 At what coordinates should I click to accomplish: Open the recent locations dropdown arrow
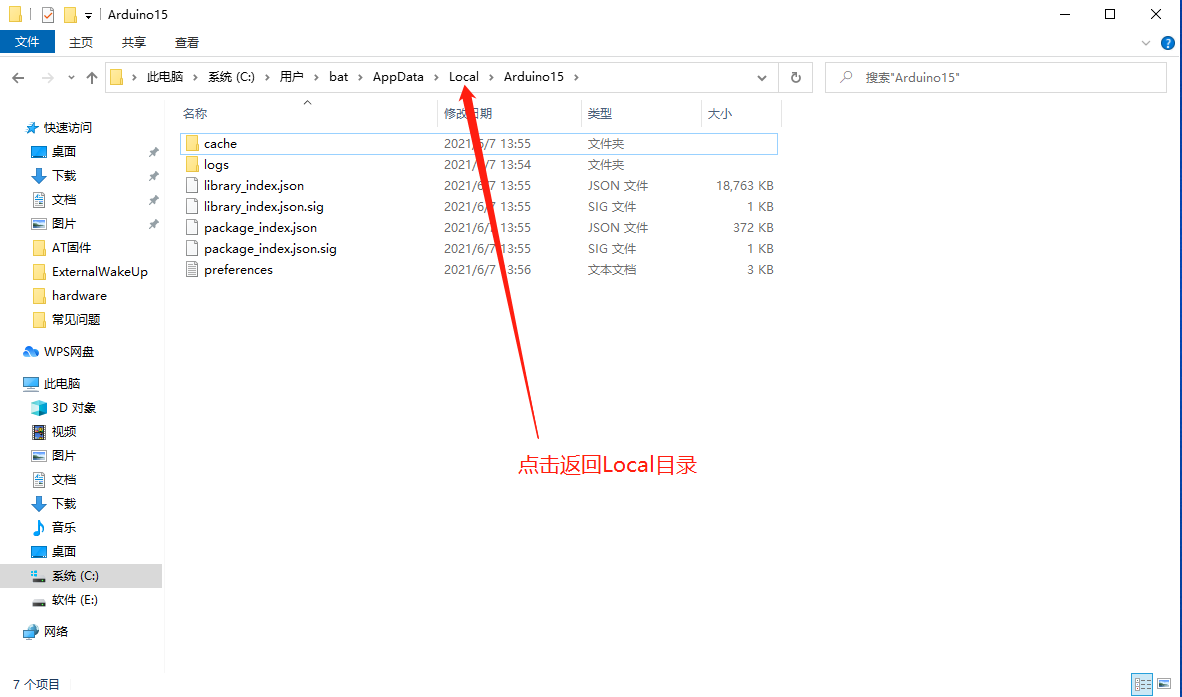tap(71, 78)
